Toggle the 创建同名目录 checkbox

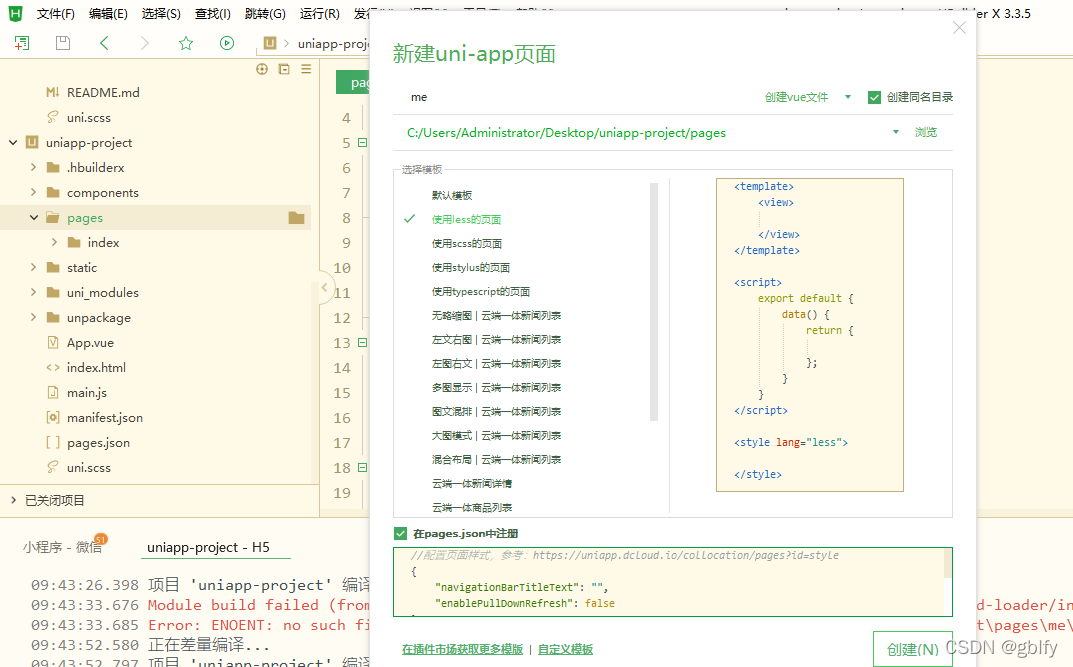pyautogui.click(x=874, y=97)
